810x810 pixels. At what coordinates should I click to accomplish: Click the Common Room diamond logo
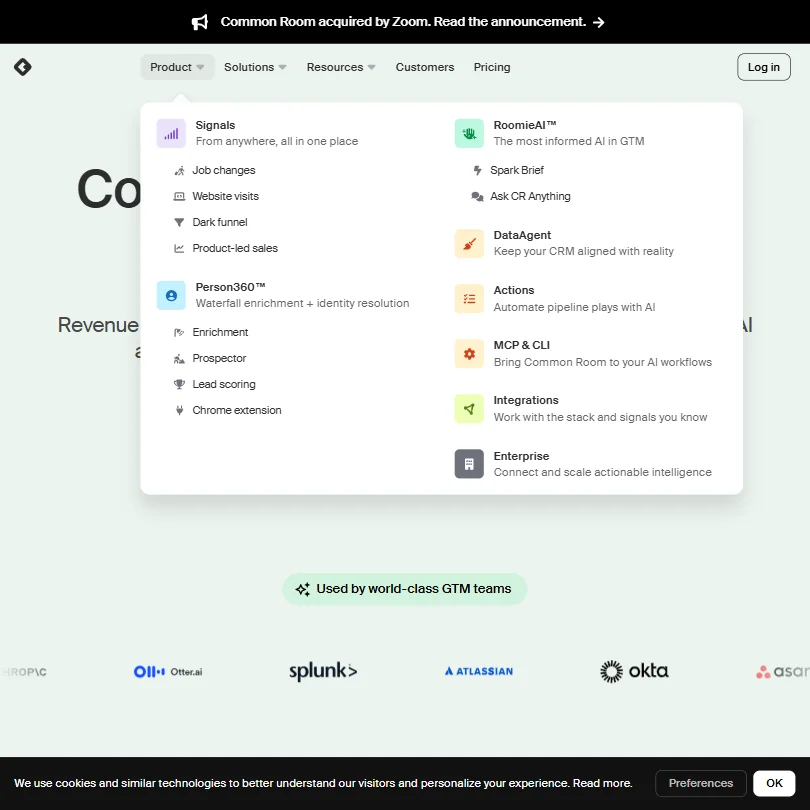click(23, 67)
